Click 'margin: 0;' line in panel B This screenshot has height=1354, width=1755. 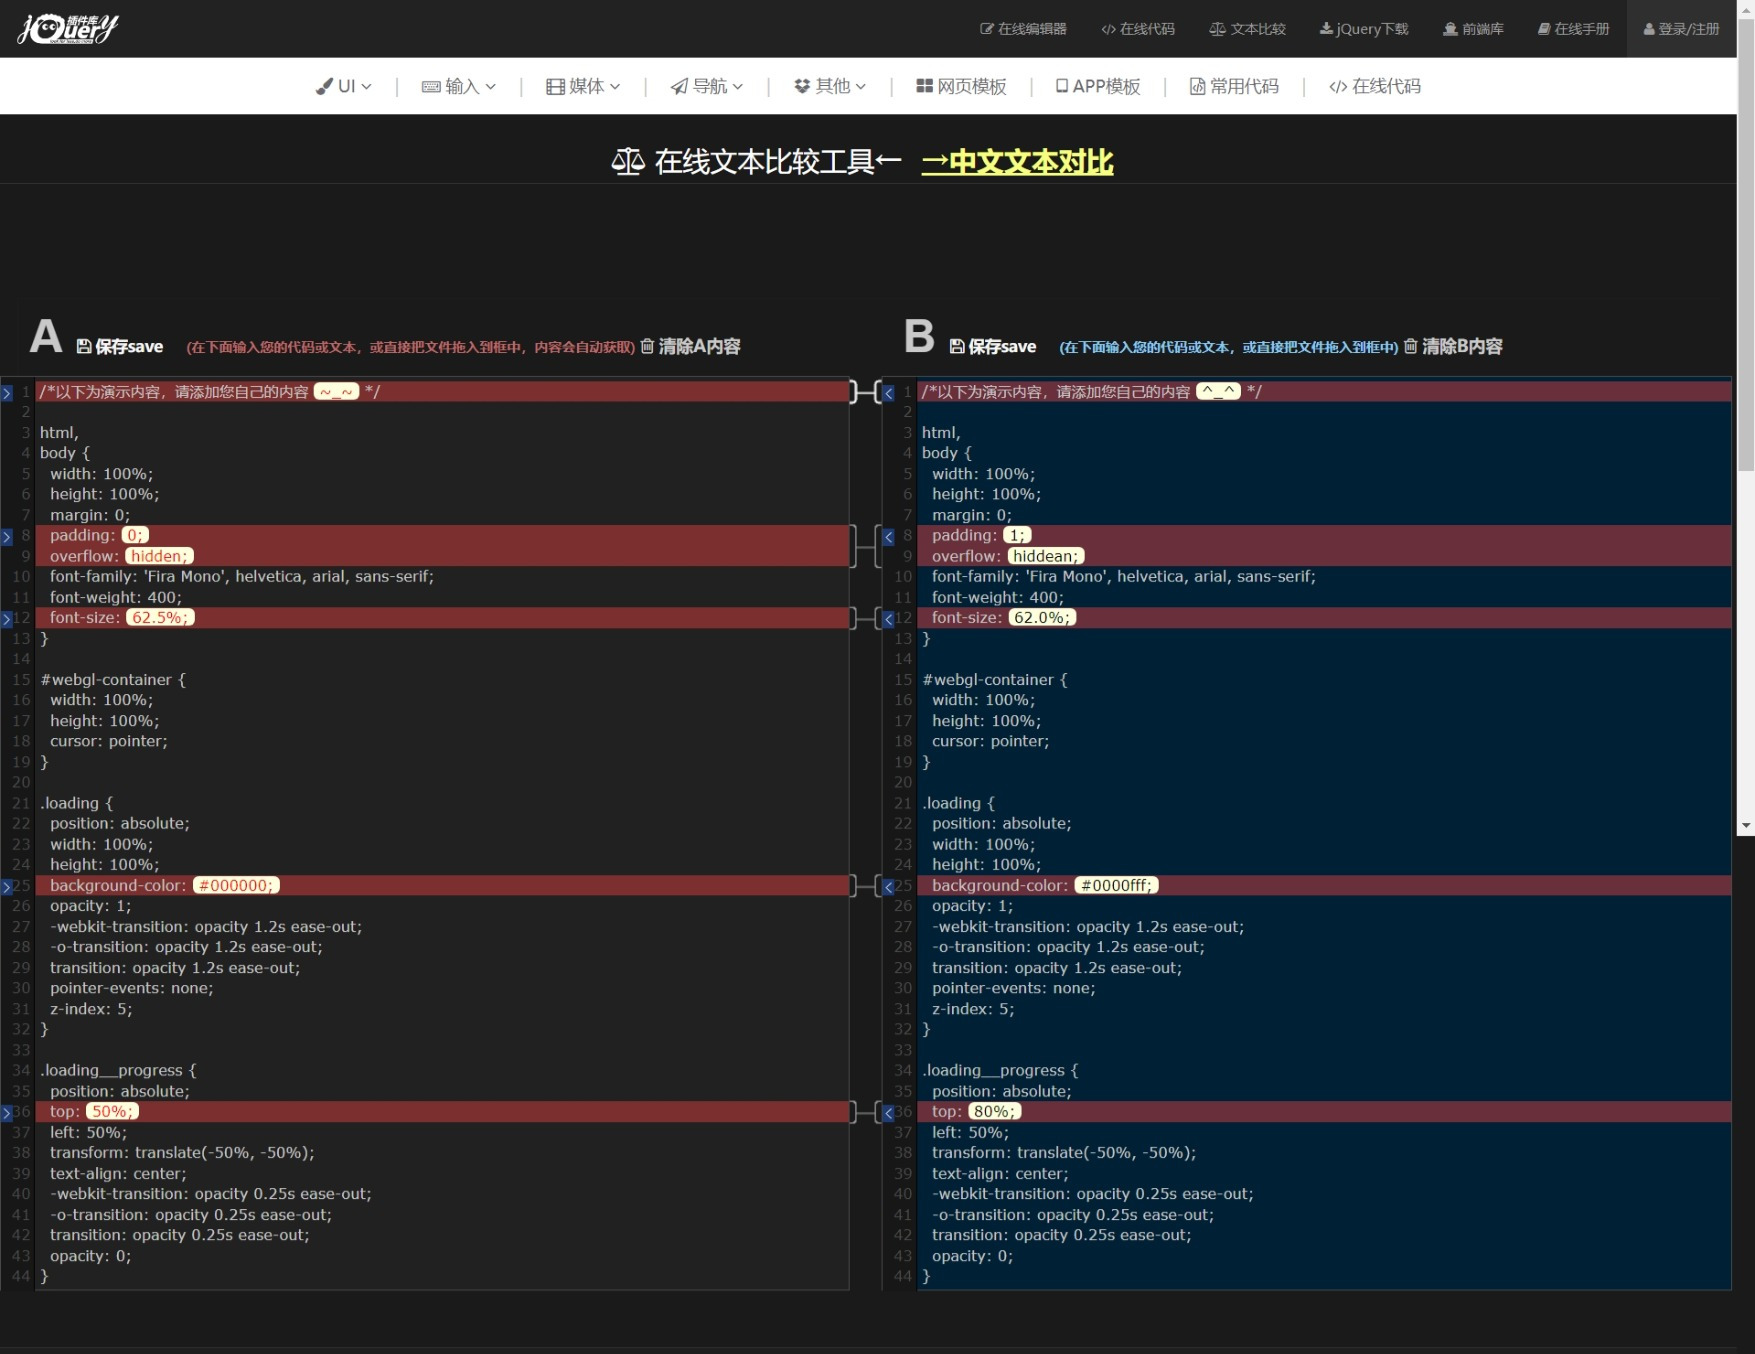coord(972,515)
